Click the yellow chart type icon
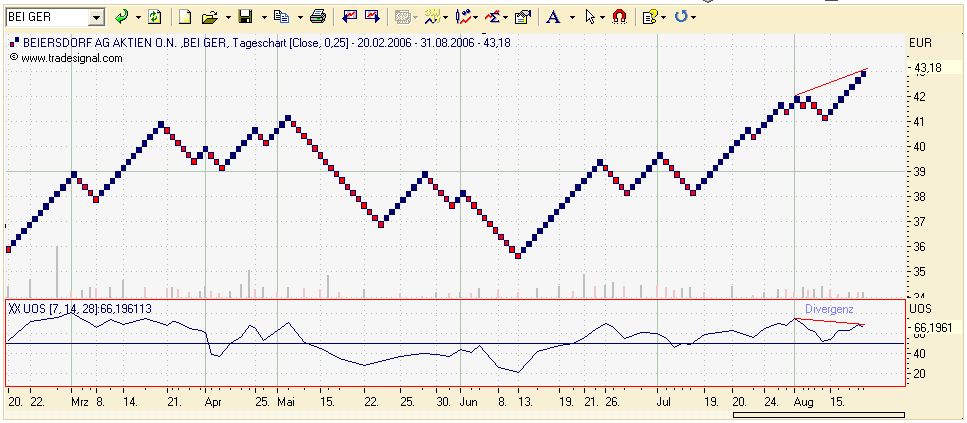The height and width of the screenshot is (423, 967). point(433,17)
